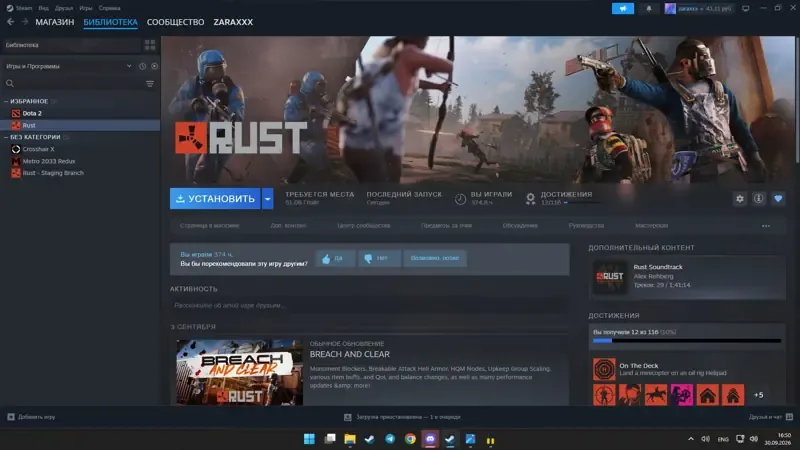Open On The Deck achievement icon
800x450 pixels.
(x=604, y=369)
